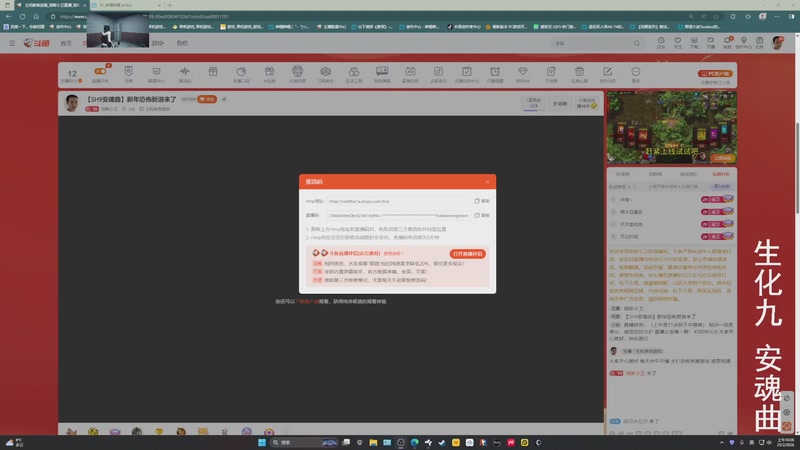Click the 打开直播伴侣 button
The height and width of the screenshot is (450, 800).
coord(467,254)
